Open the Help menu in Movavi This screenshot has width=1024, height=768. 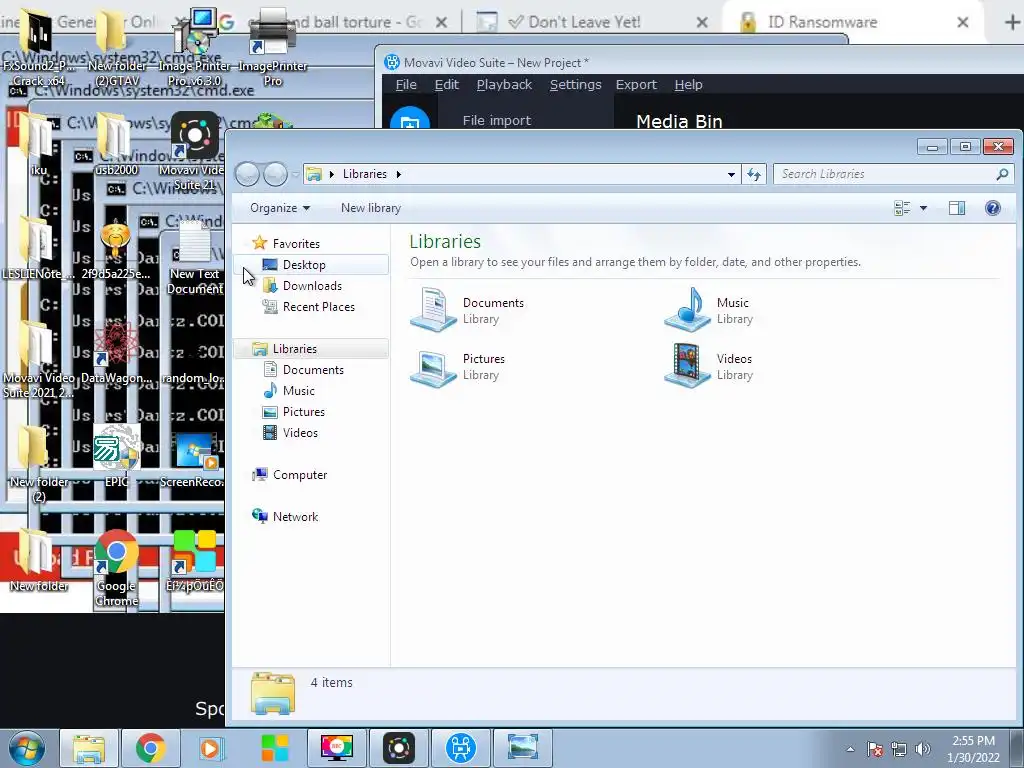688,84
